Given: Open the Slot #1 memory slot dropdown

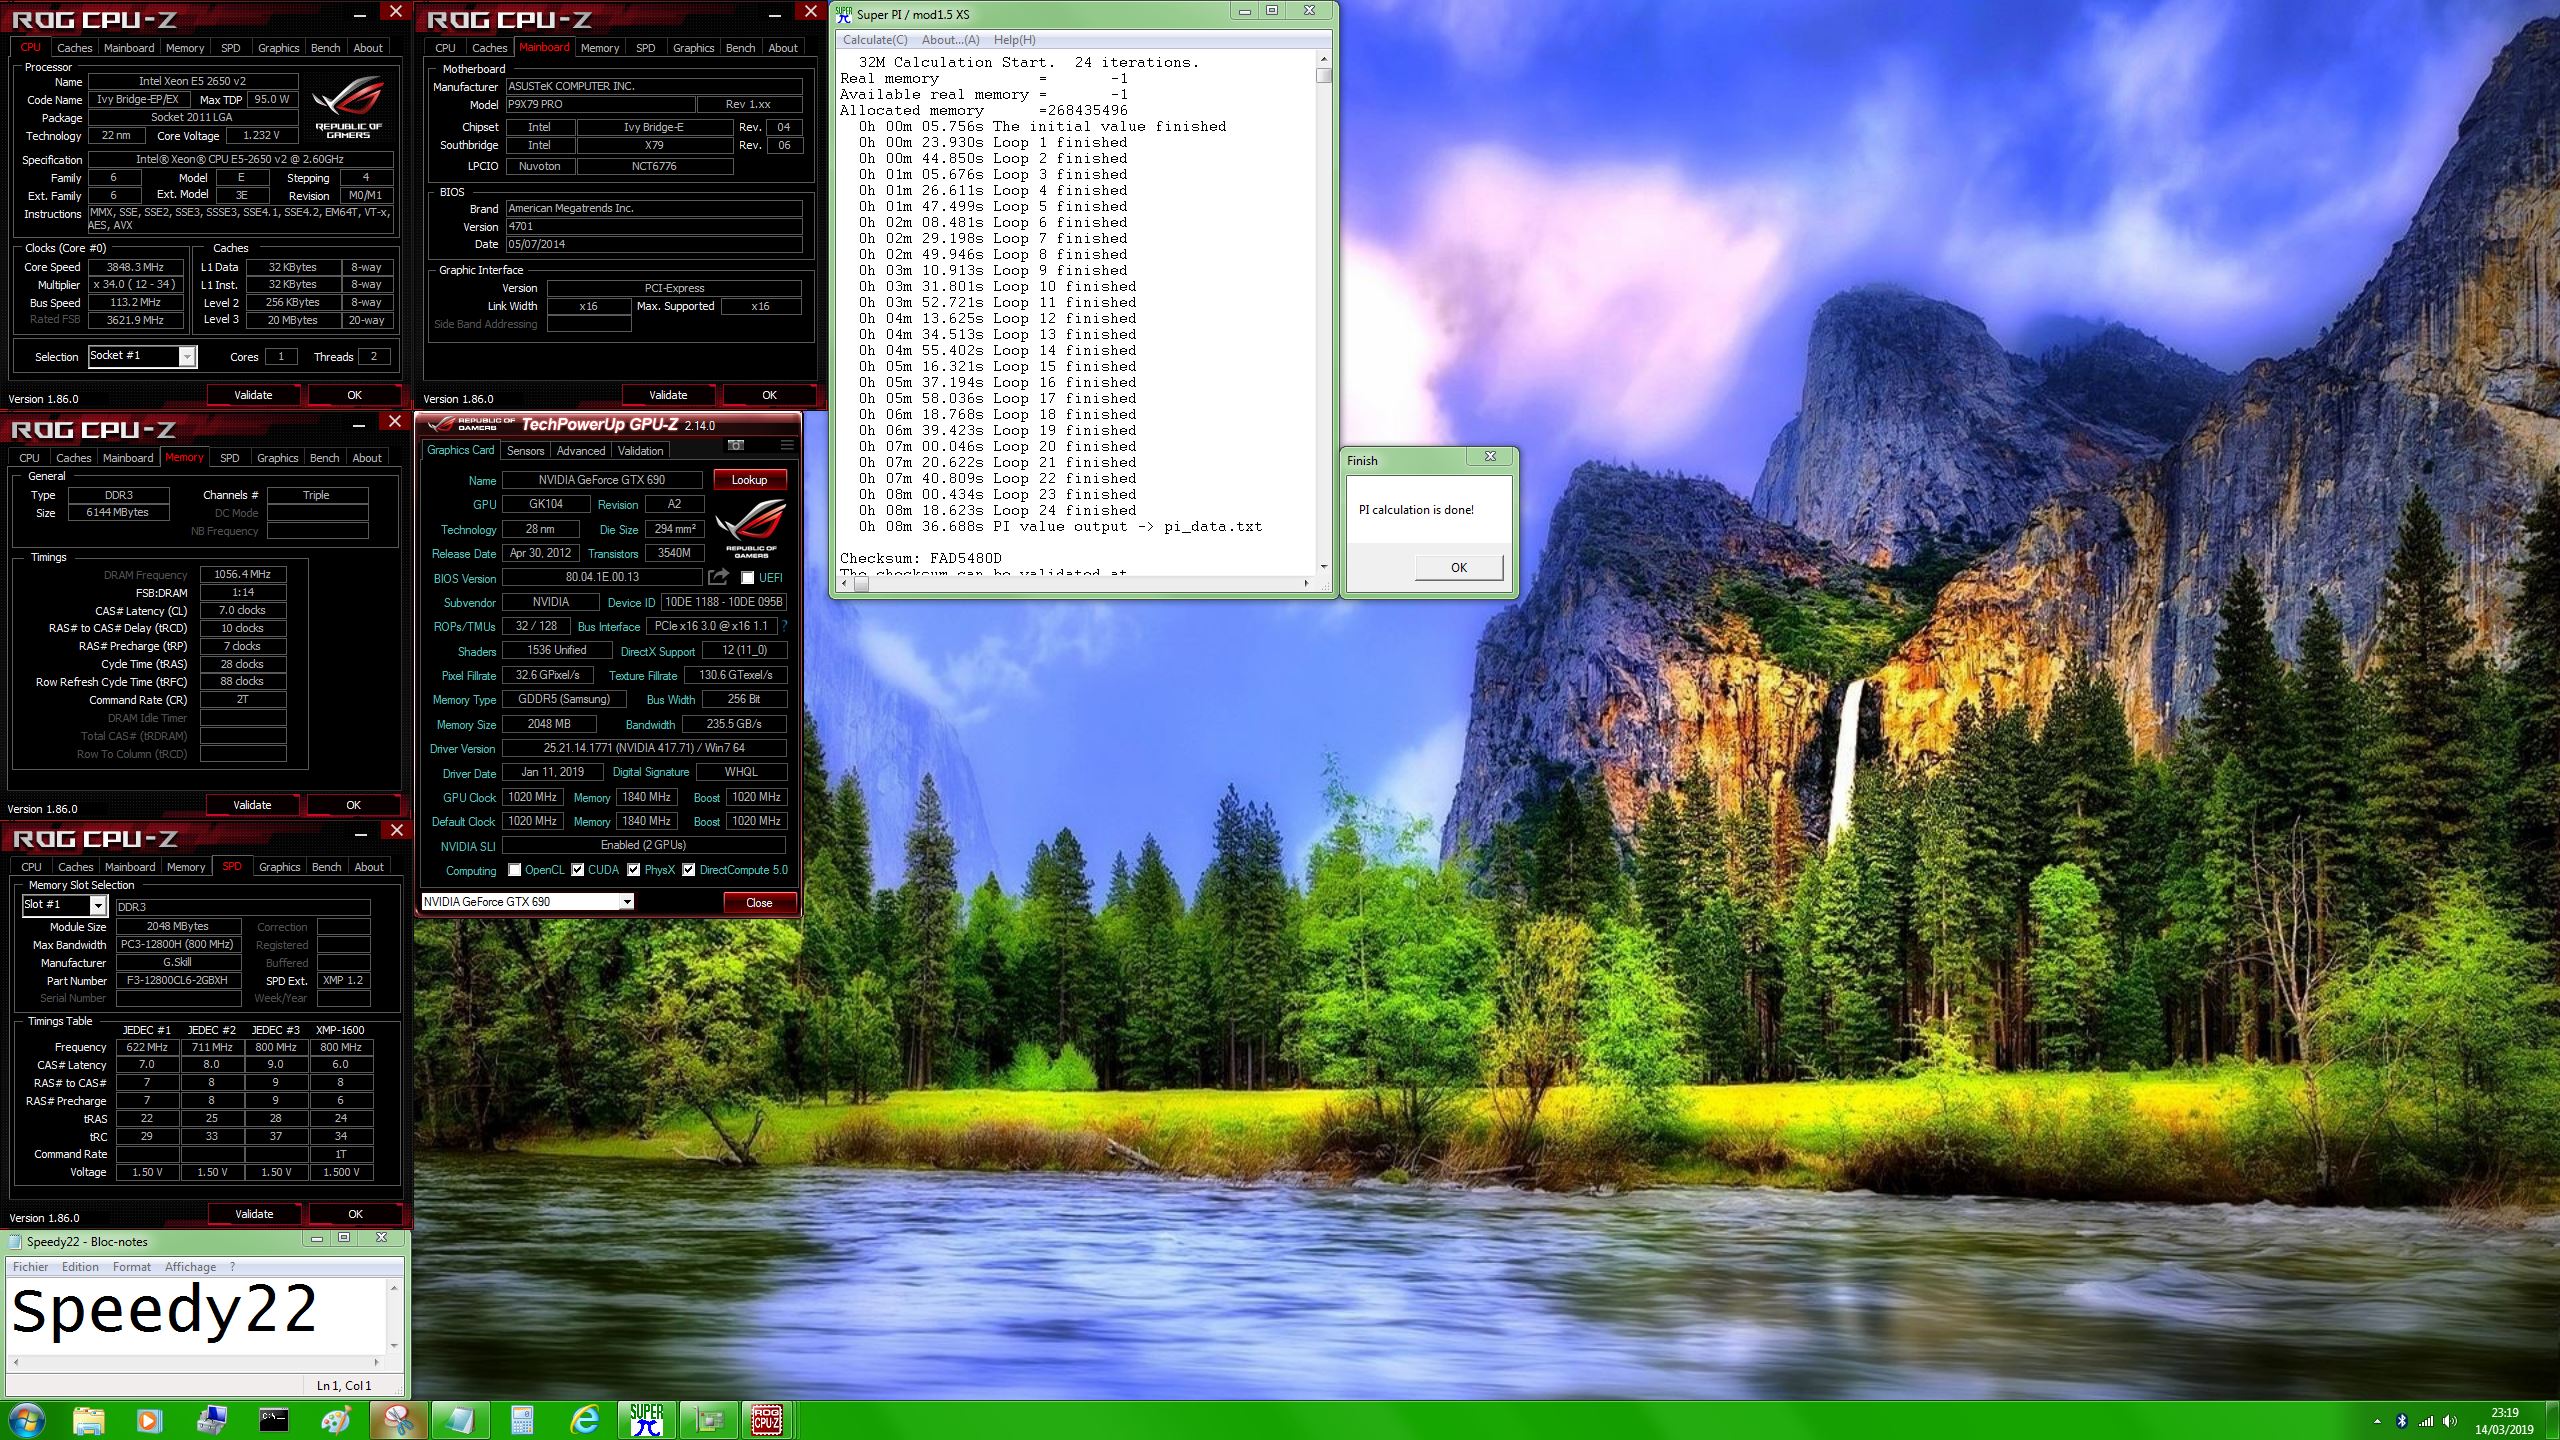Looking at the screenshot, I should pyautogui.click(x=97, y=905).
